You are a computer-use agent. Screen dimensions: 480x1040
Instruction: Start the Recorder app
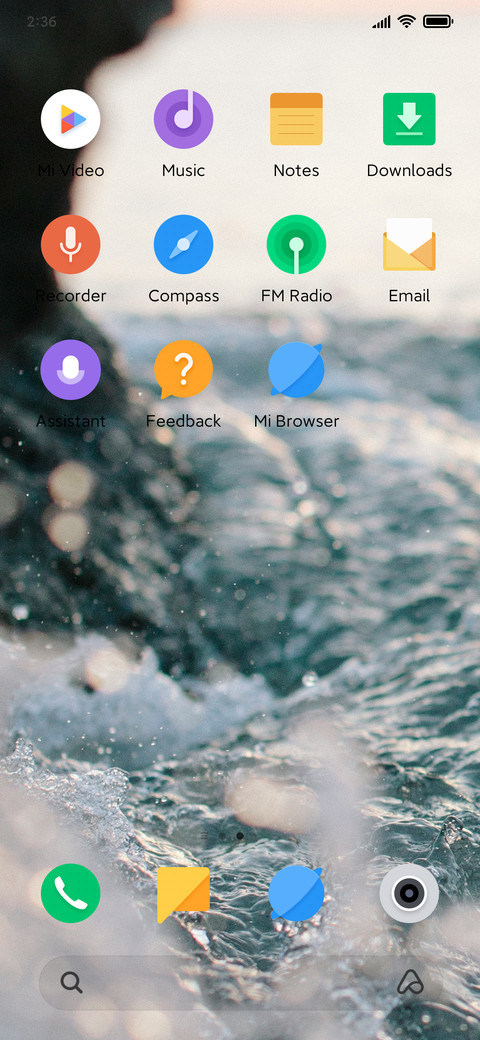coord(70,244)
